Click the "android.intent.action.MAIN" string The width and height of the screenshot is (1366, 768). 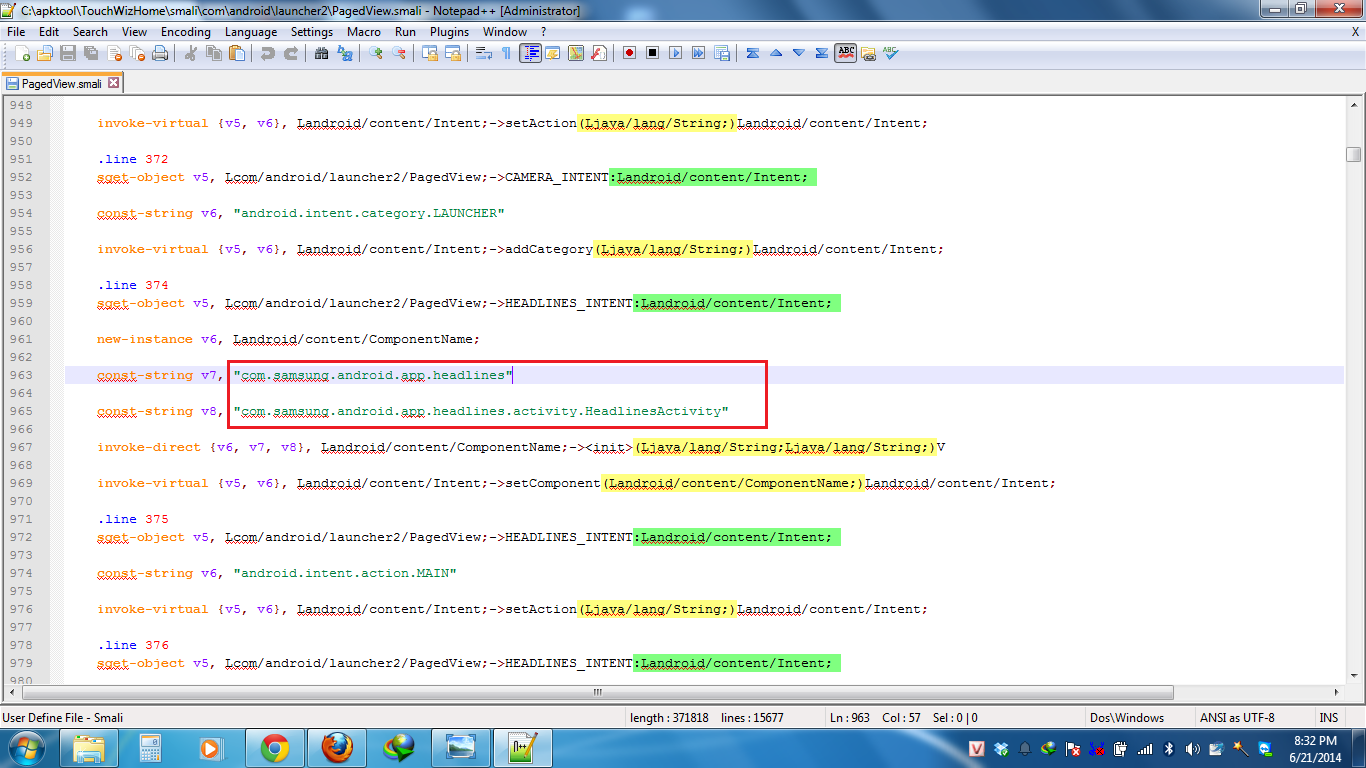(x=345, y=573)
